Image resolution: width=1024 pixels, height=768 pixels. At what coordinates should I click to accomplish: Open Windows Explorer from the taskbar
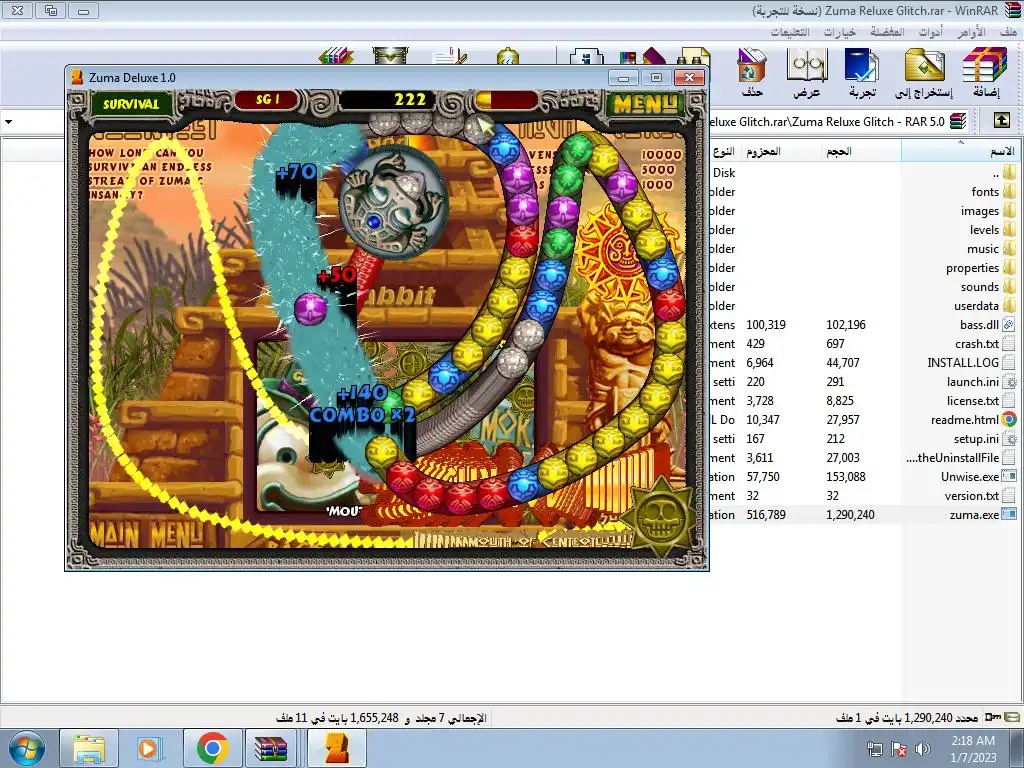89,748
